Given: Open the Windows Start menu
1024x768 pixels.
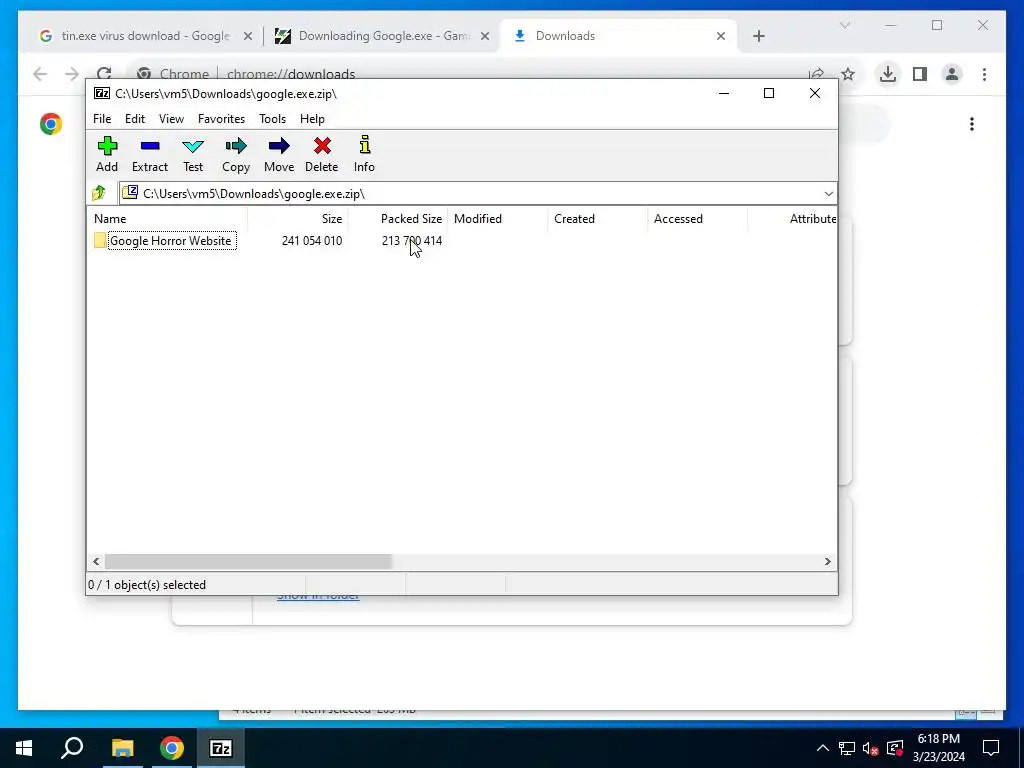Looking at the screenshot, I should coord(24,748).
